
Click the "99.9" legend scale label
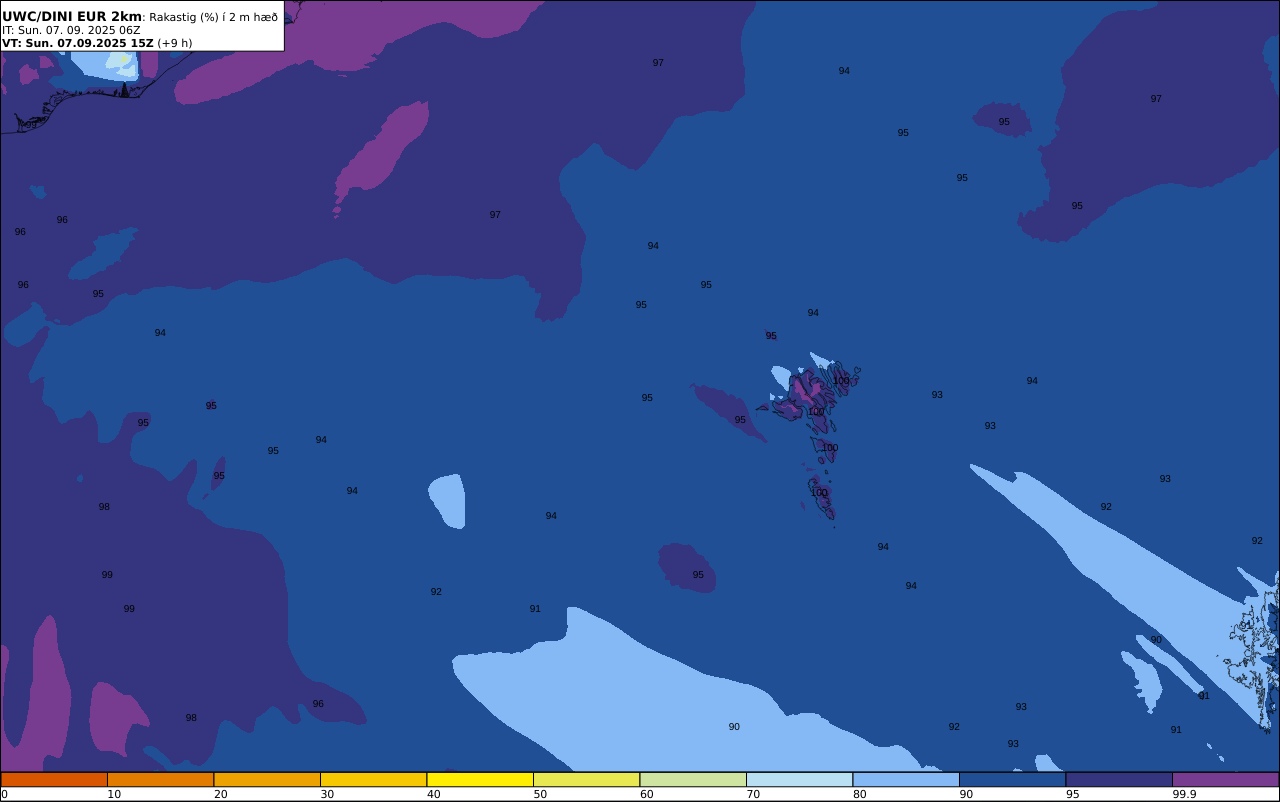point(1184,794)
